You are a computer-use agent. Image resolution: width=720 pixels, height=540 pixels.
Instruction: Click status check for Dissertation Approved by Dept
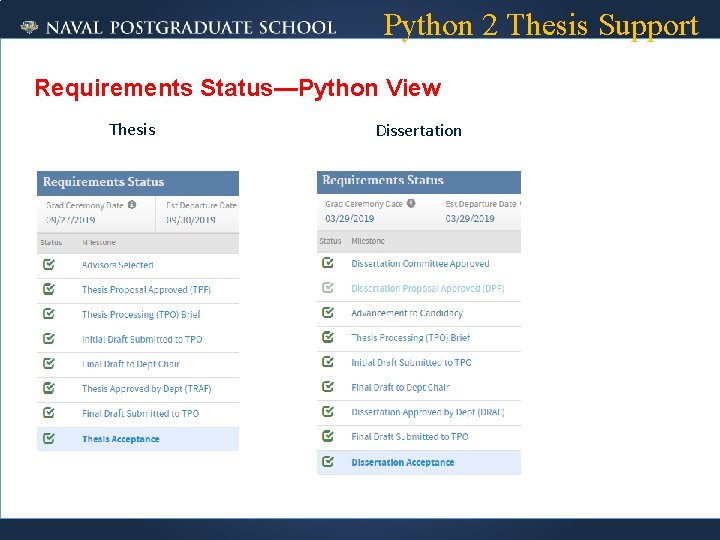tap(328, 411)
